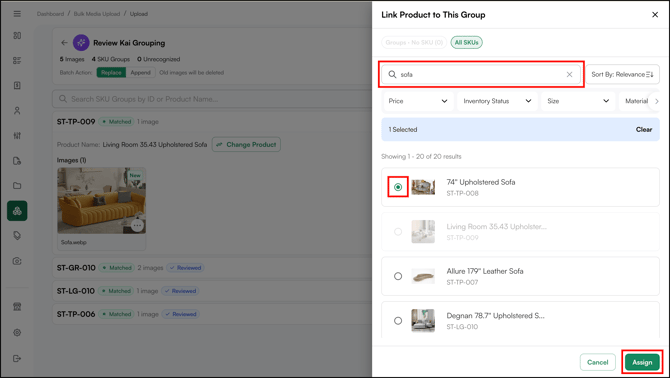Collapse the ST-TP-009 SKU group
670x378 pixels.
pos(212,122)
